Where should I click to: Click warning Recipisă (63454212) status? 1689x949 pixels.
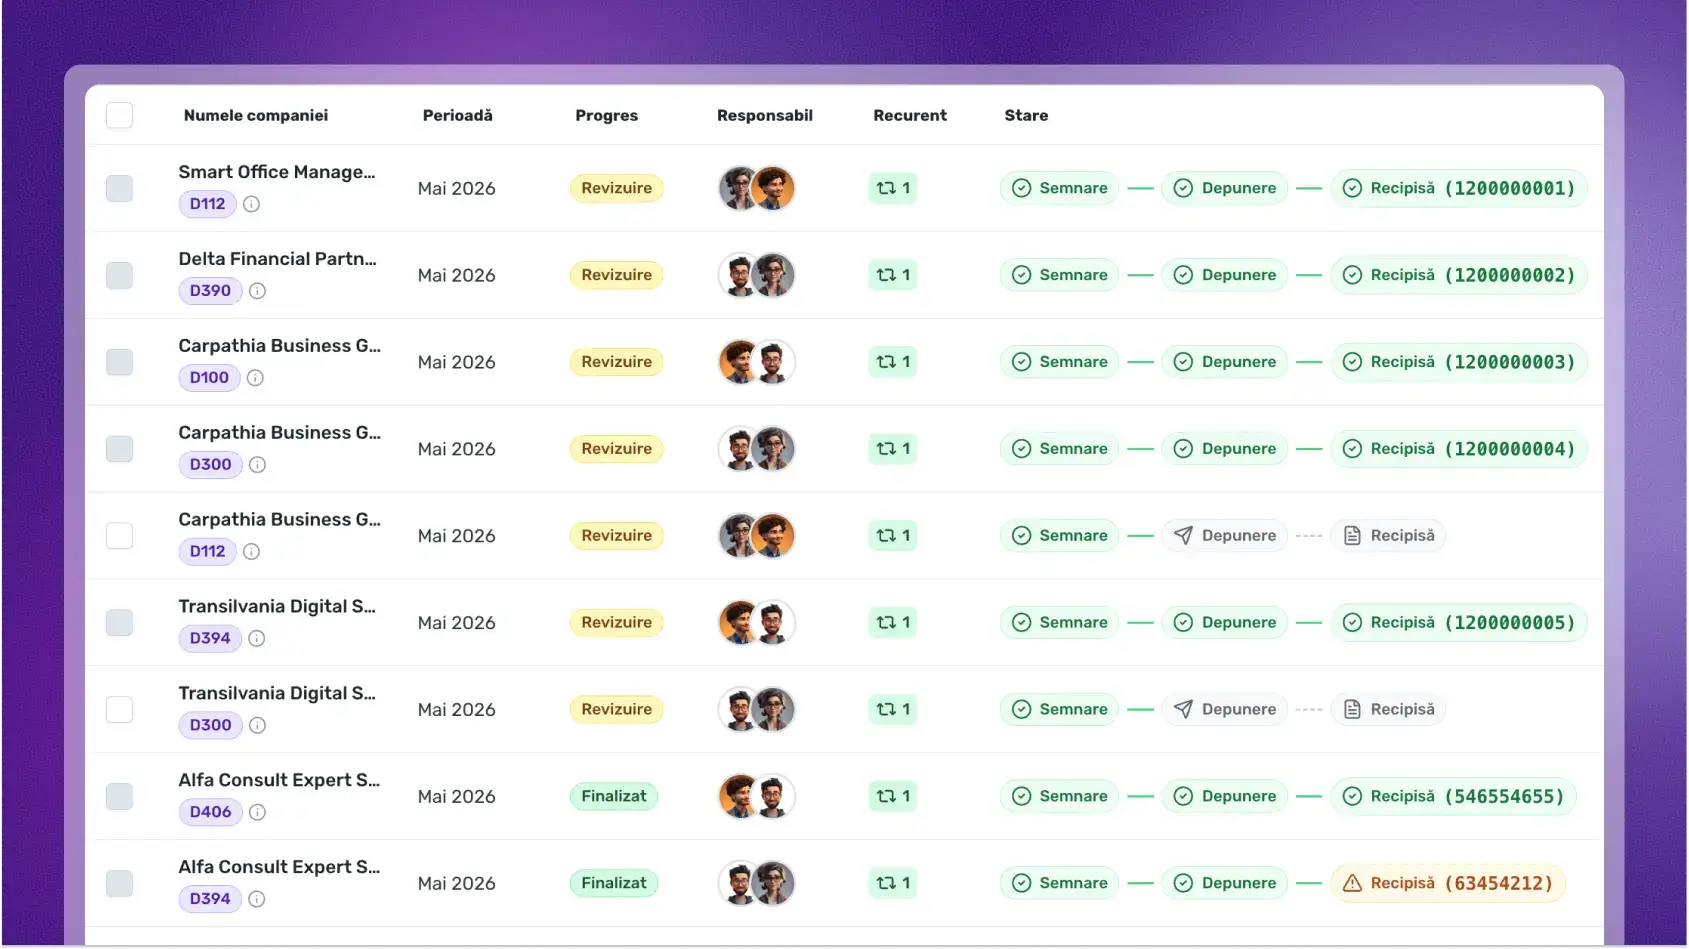1448,883
